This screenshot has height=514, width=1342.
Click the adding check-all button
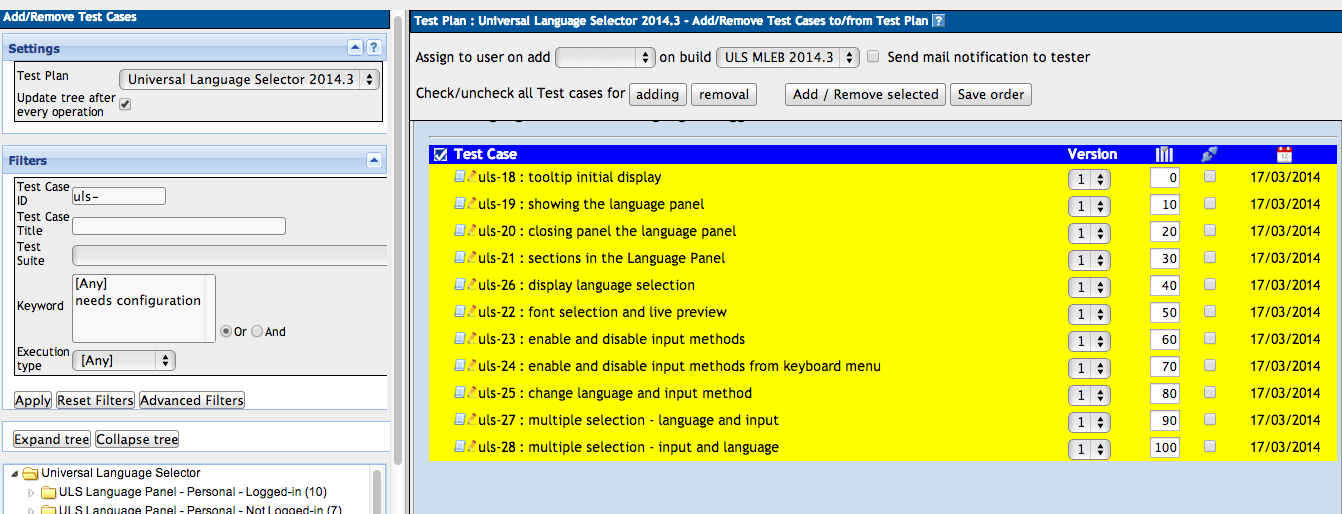pos(657,94)
